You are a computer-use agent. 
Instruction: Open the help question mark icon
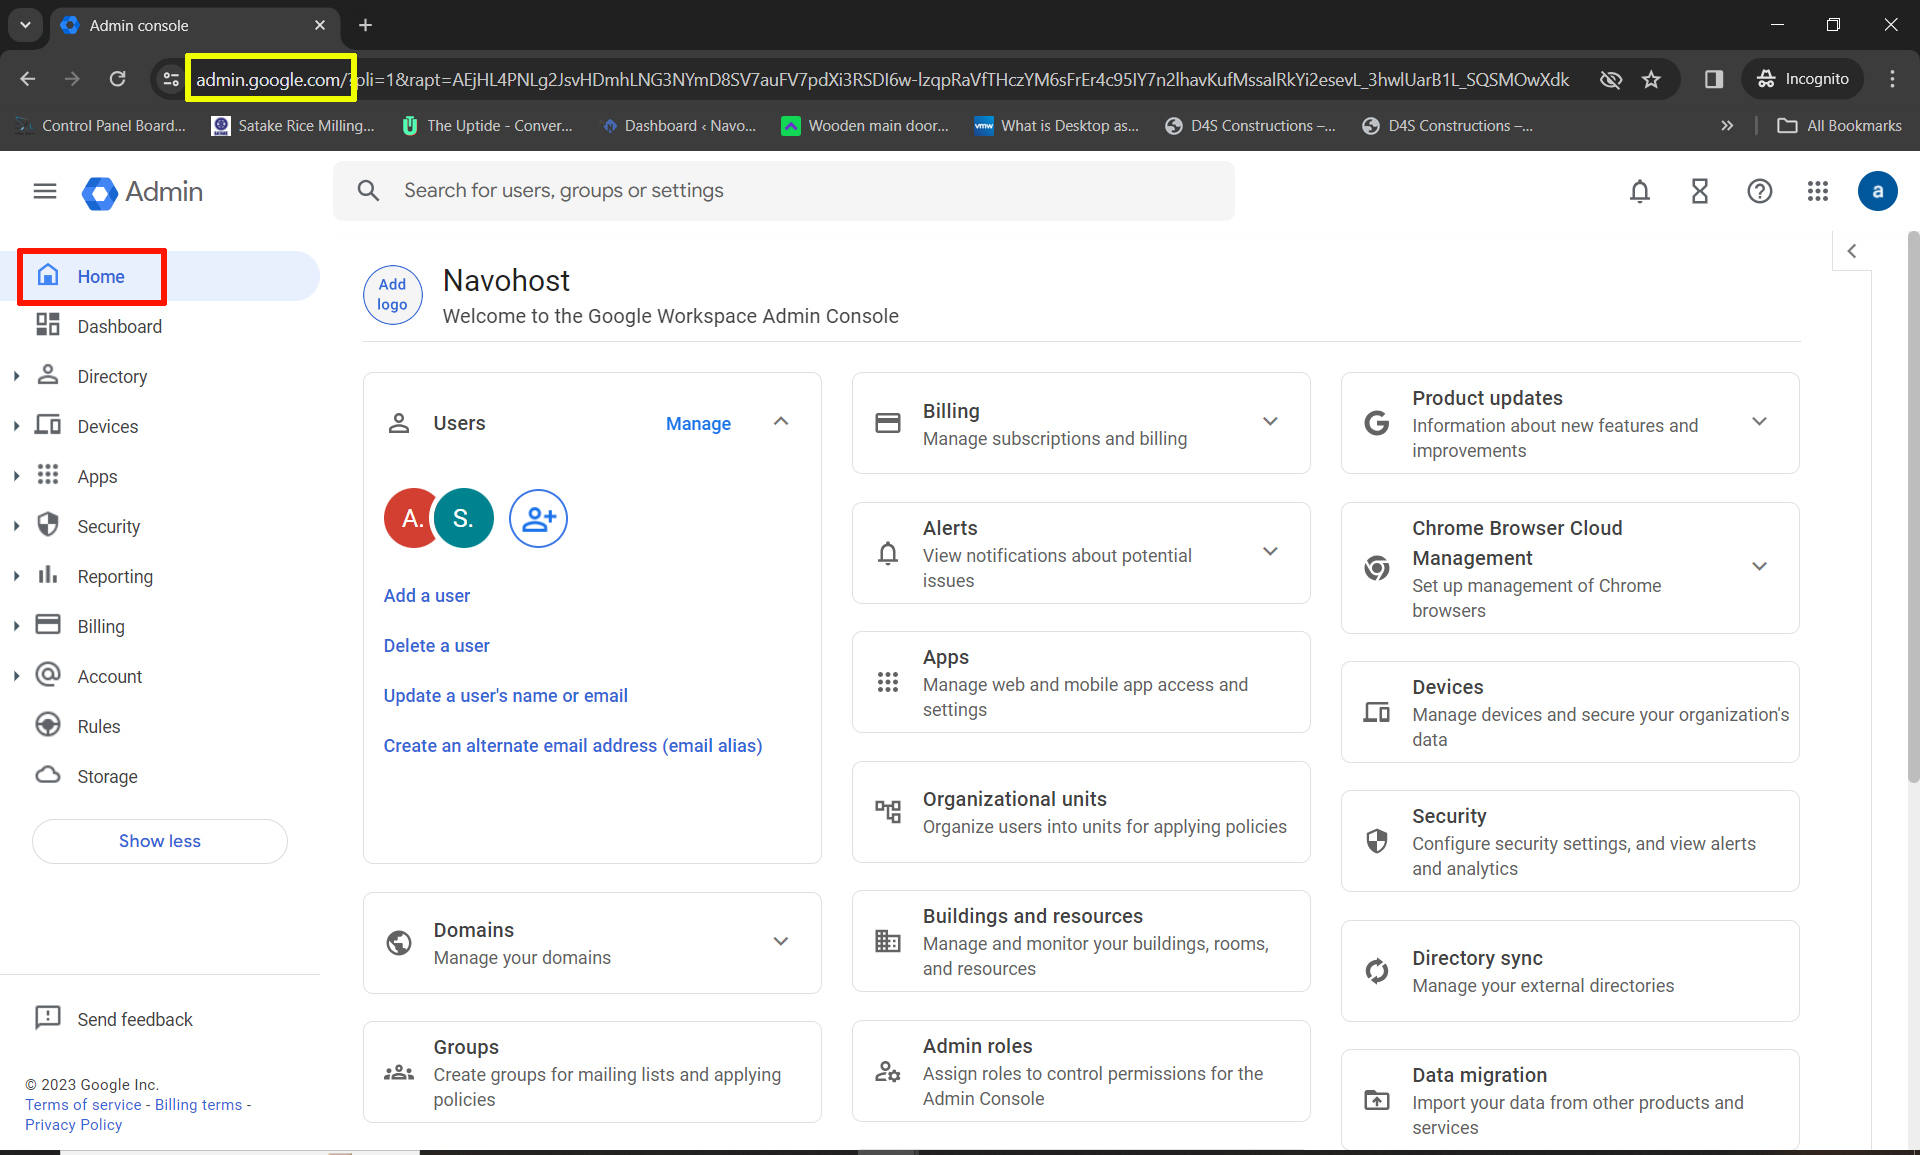[1760, 191]
